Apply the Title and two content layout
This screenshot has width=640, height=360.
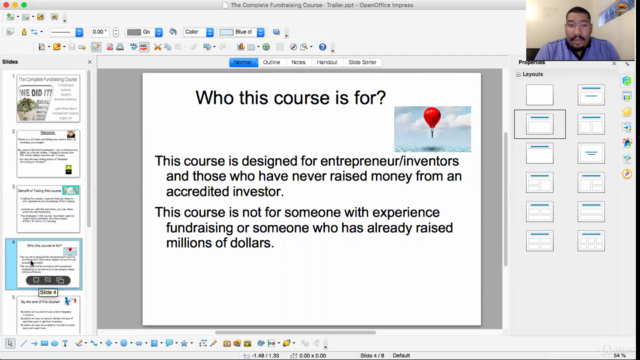[x=591, y=124]
